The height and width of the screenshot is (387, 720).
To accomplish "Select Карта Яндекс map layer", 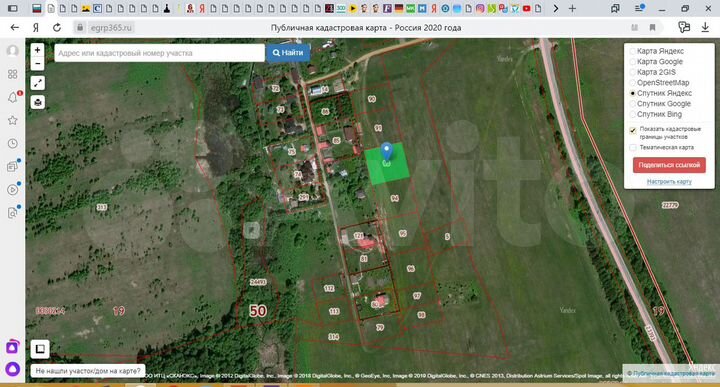I will click(x=632, y=51).
